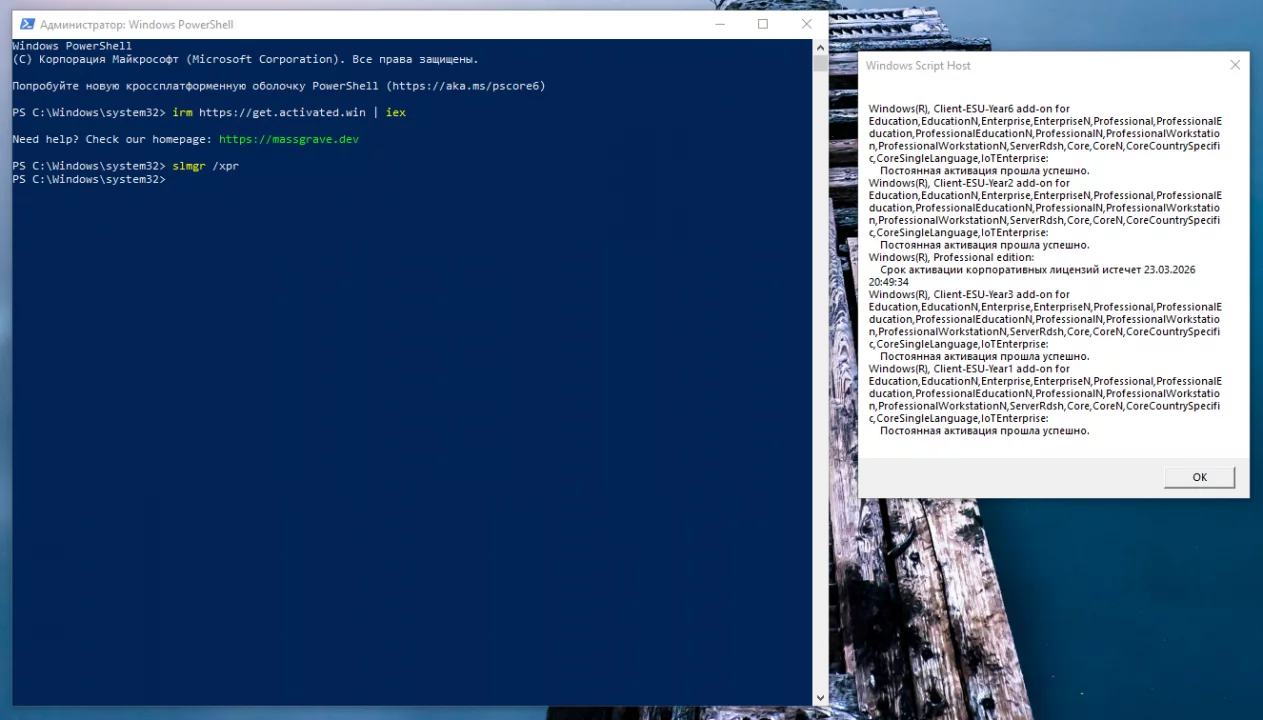
Task: Click 'Windows(R), Professional edition:' line
Action: (951, 257)
